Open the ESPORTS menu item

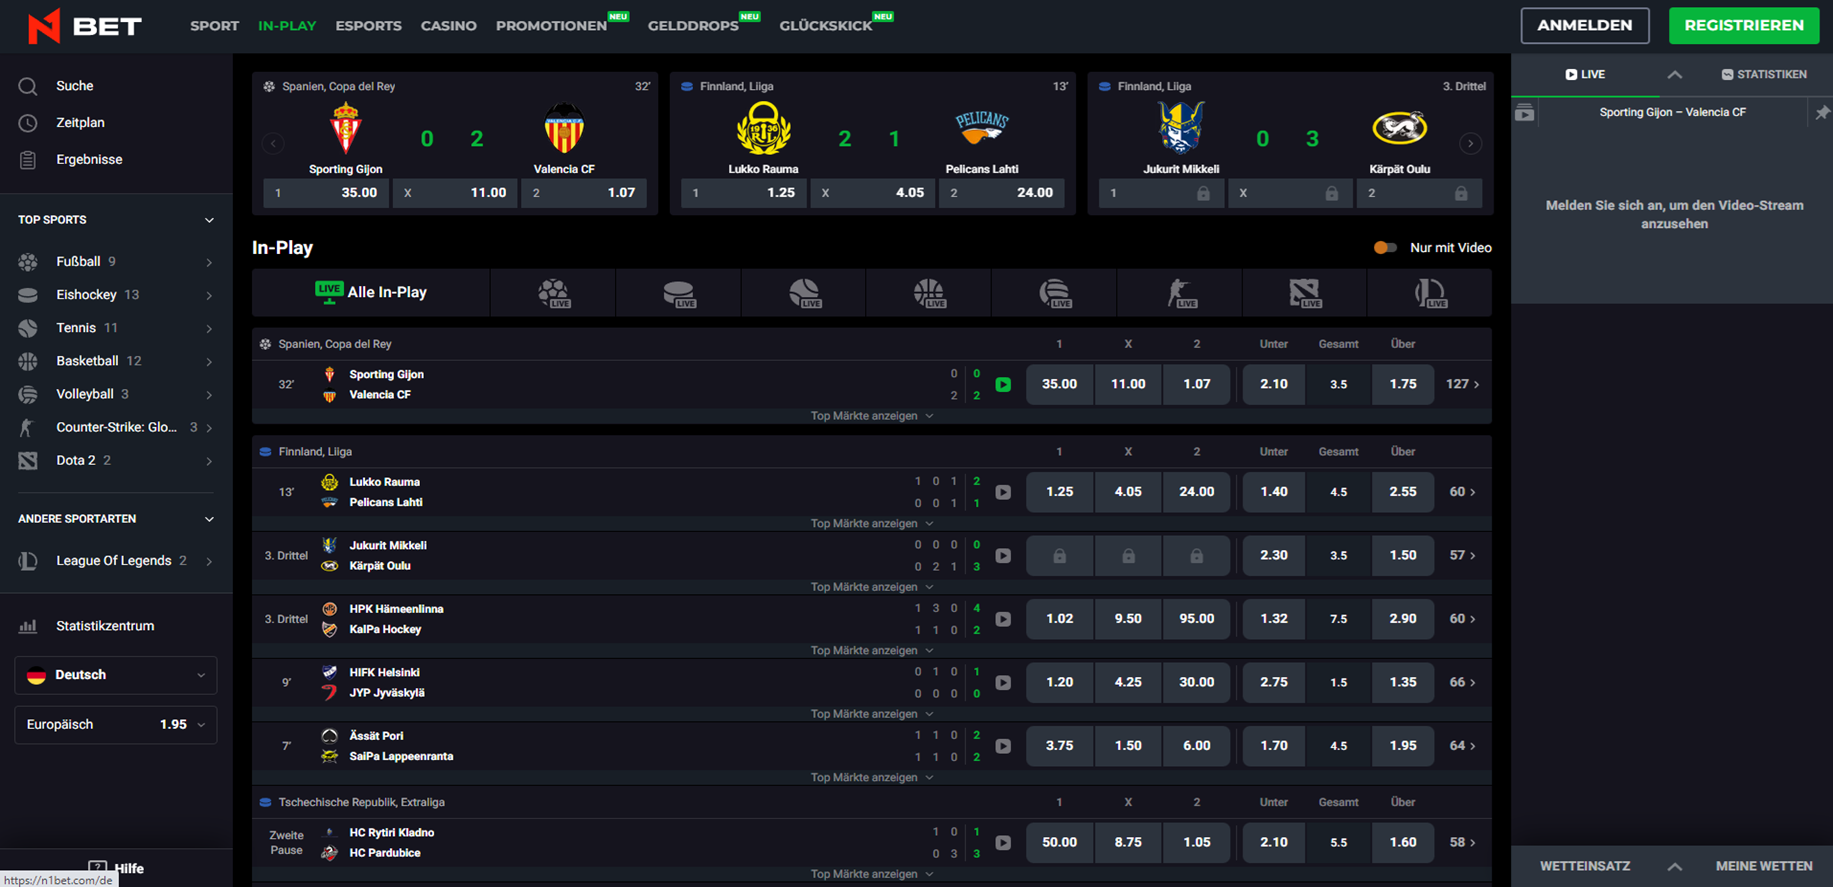368,26
